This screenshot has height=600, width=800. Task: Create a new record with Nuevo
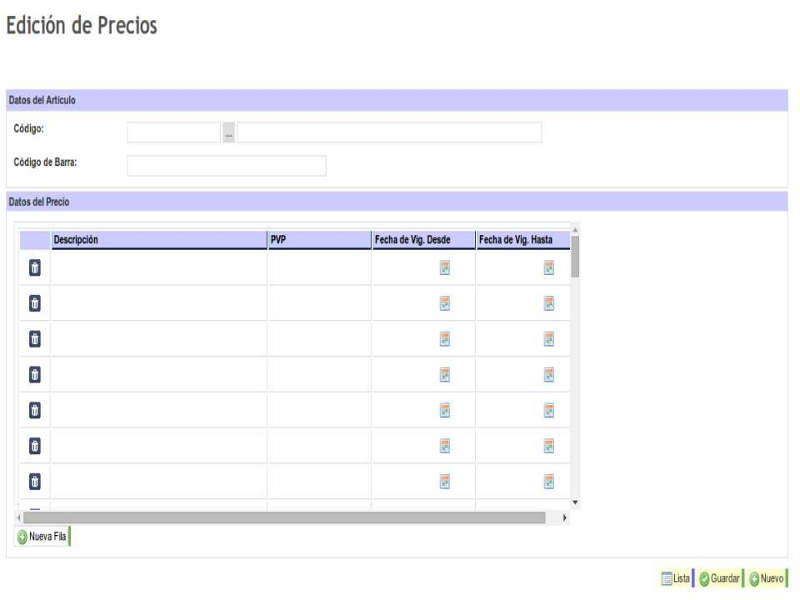(x=767, y=579)
